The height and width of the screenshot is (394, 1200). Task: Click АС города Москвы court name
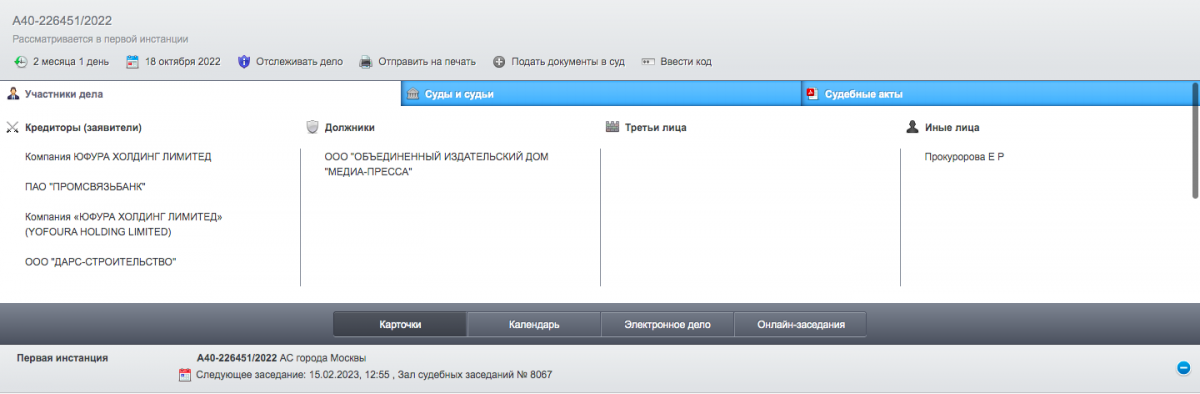(x=324, y=358)
